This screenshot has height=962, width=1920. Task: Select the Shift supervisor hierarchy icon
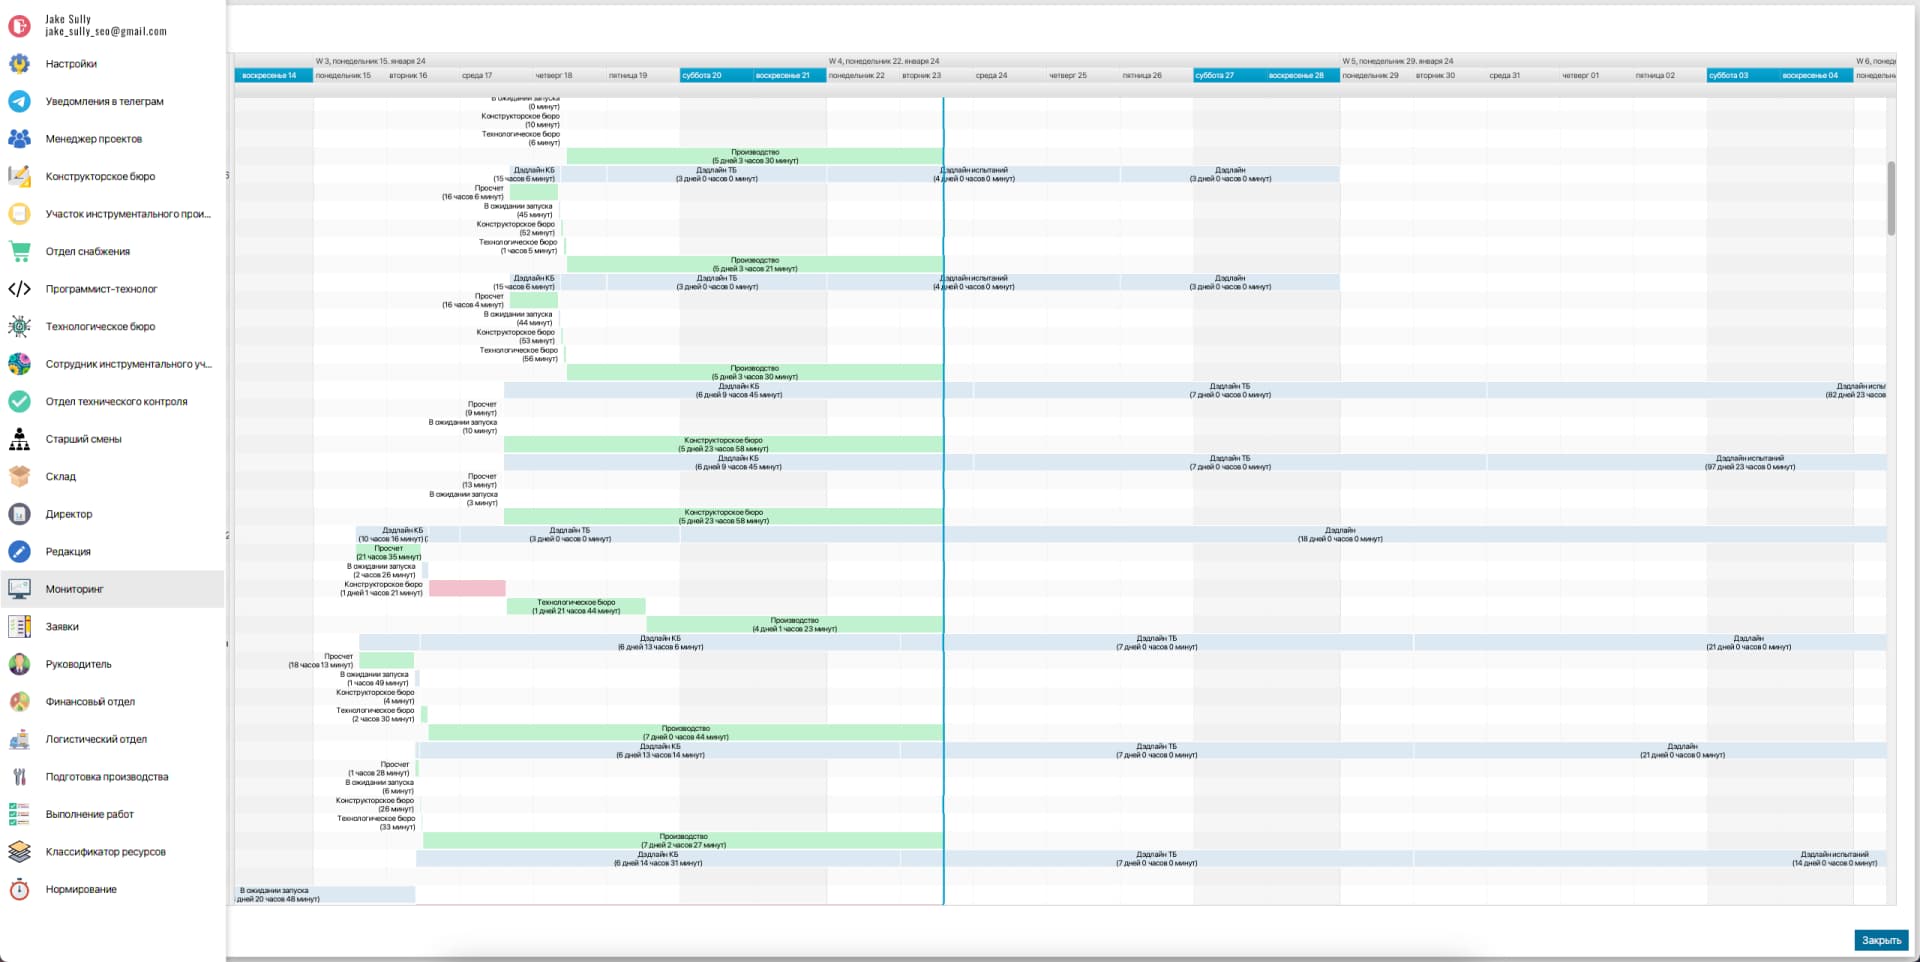tap(19, 439)
